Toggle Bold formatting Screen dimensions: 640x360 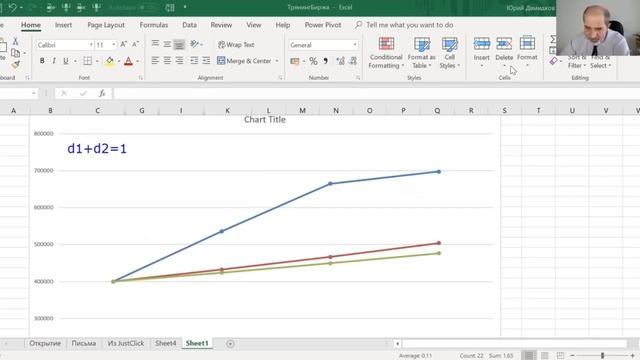[42, 61]
